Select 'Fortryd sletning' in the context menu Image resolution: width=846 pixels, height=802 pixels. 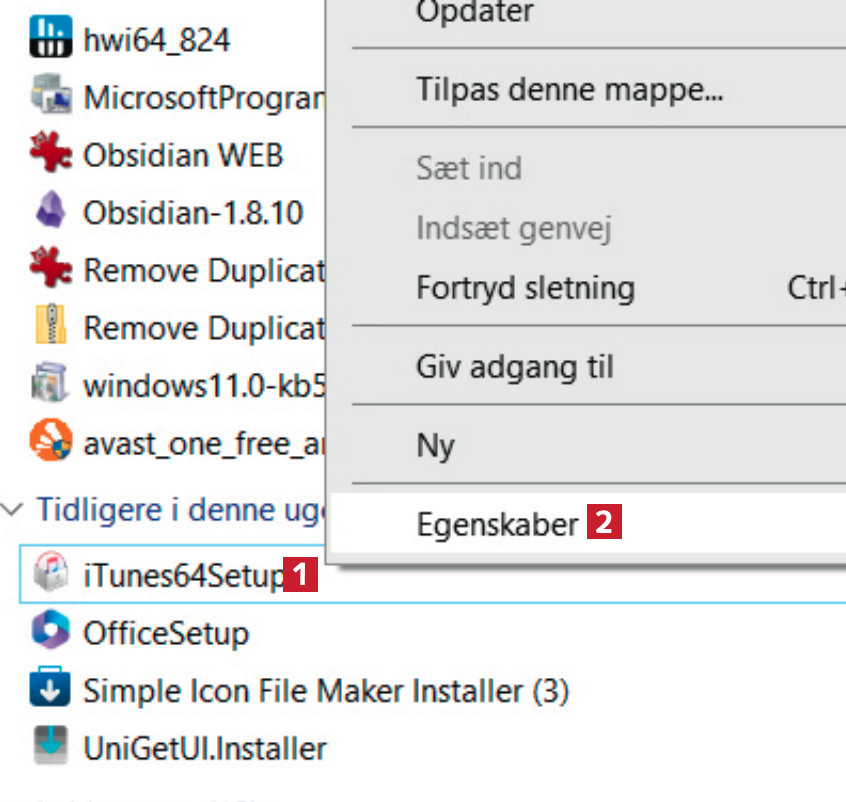525,289
